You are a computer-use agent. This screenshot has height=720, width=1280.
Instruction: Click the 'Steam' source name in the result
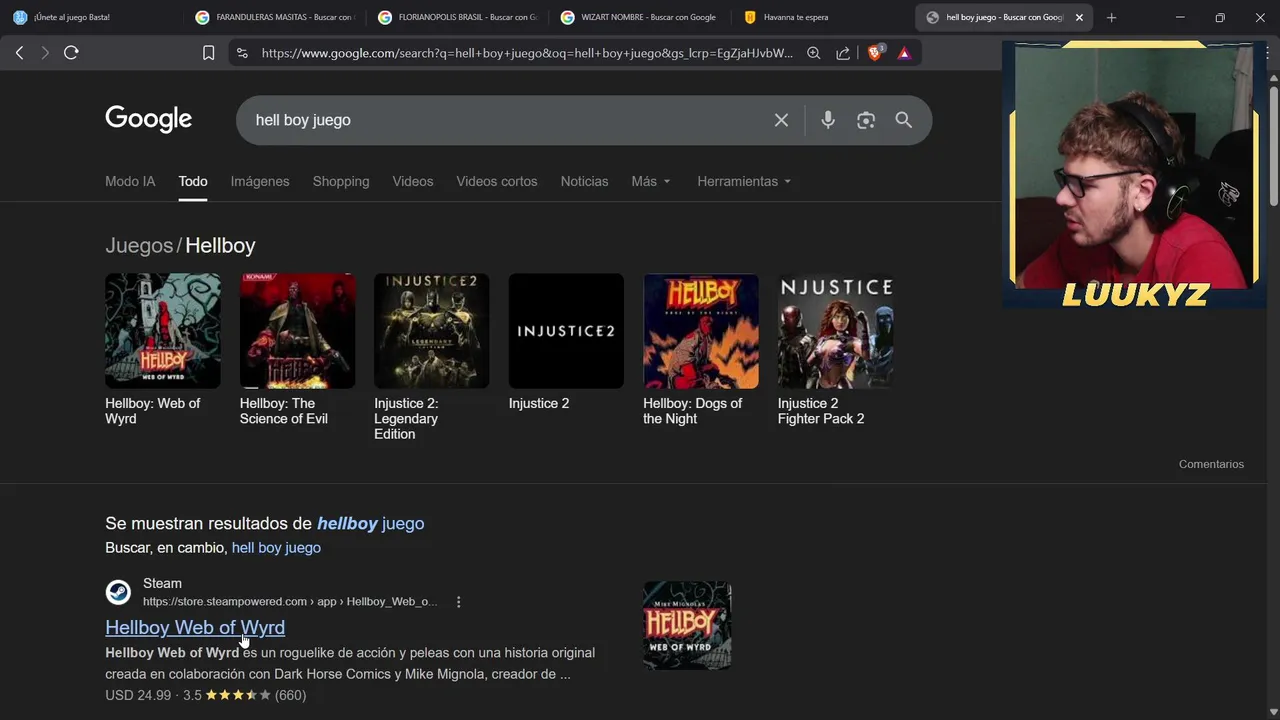(162, 583)
